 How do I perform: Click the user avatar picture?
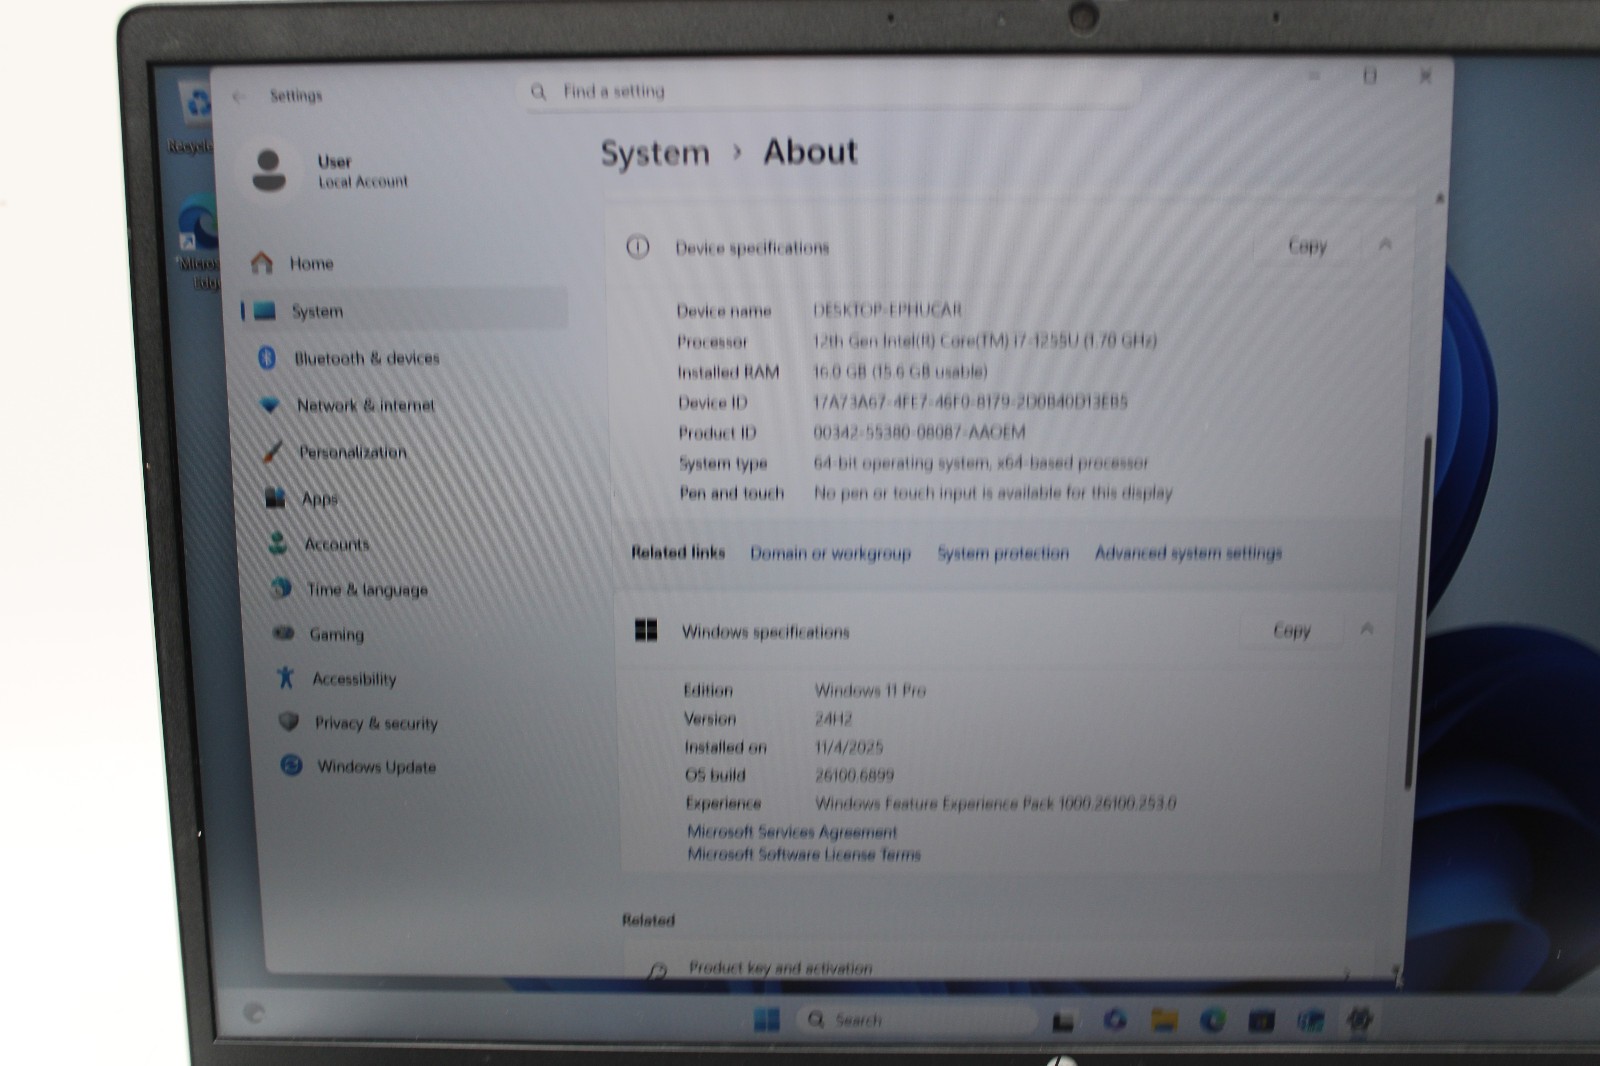(x=268, y=170)
